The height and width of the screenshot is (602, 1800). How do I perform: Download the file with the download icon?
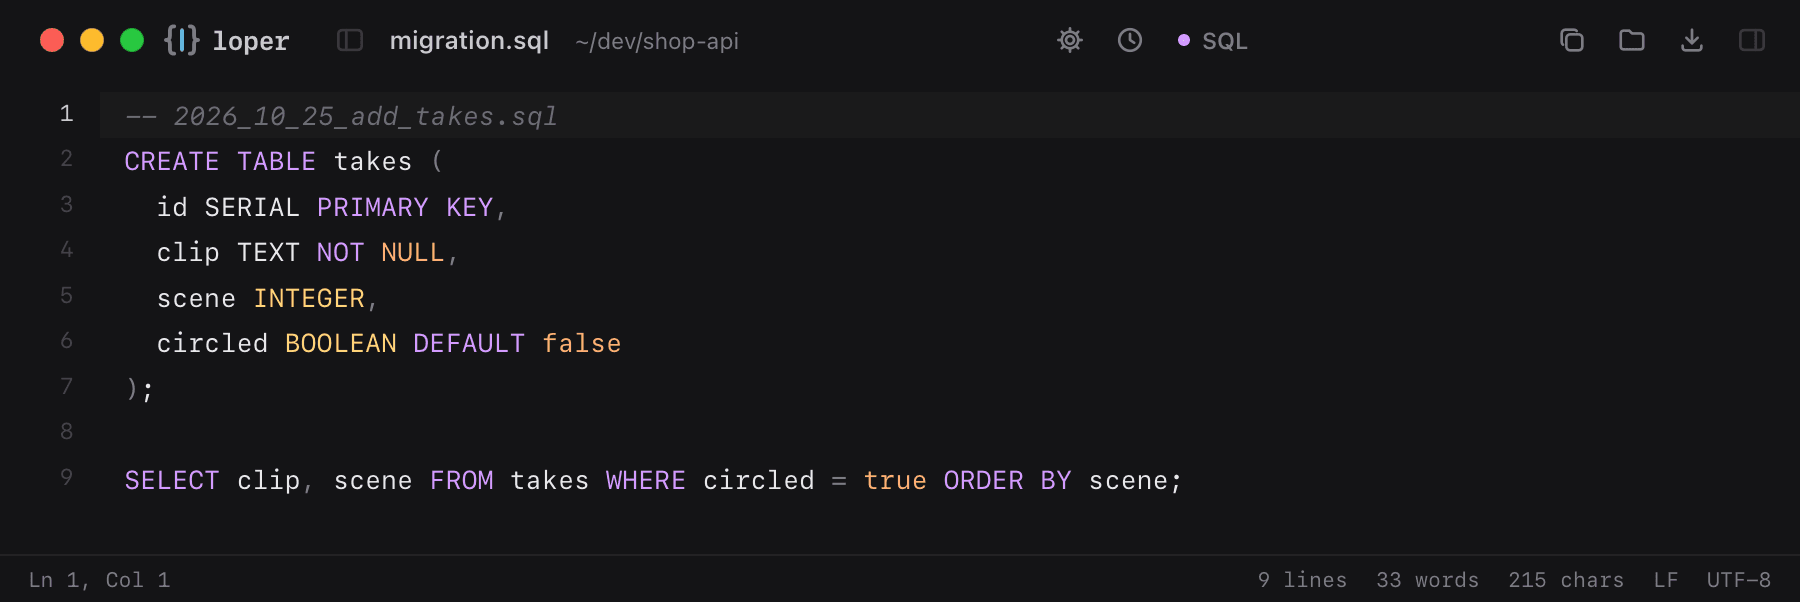point(1692,40)
